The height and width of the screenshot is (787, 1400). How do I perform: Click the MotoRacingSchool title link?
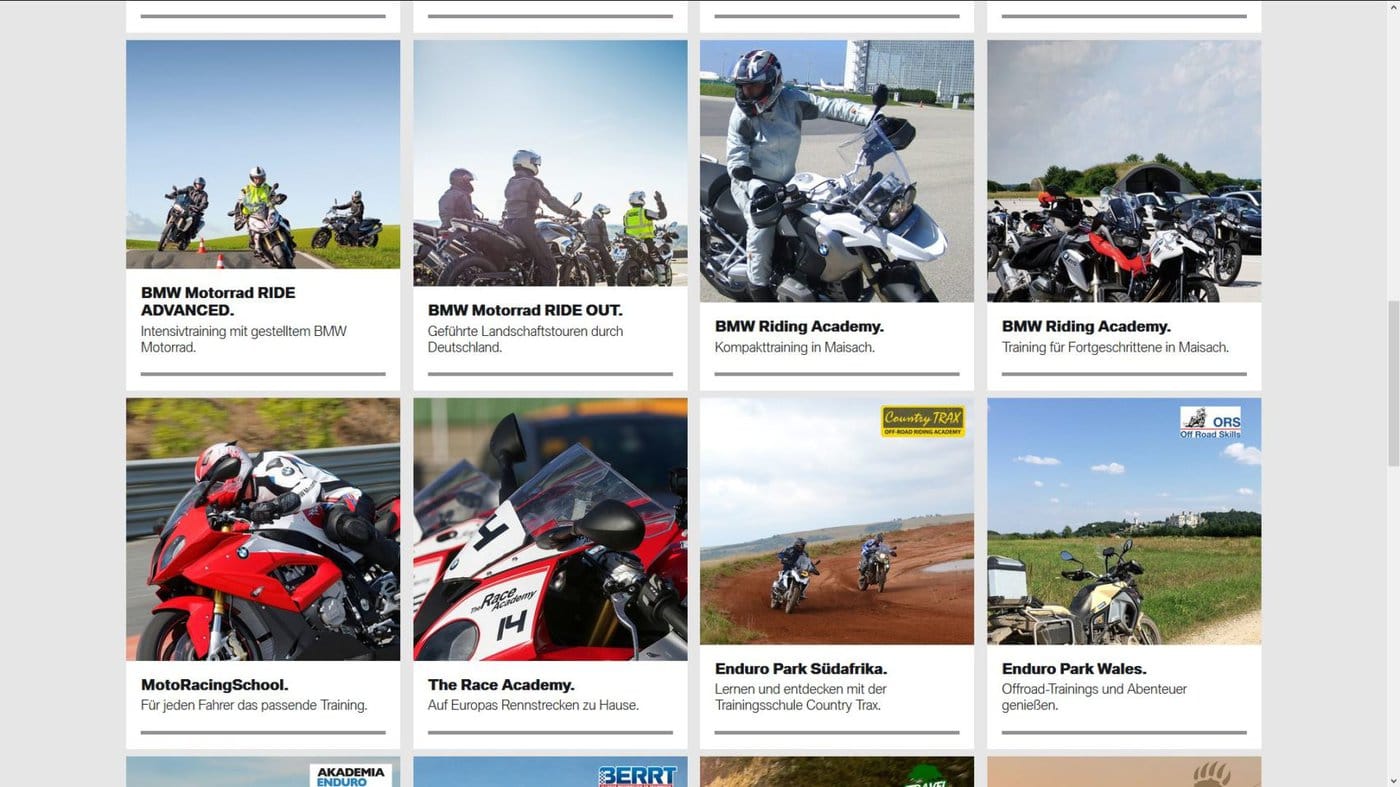215,685
